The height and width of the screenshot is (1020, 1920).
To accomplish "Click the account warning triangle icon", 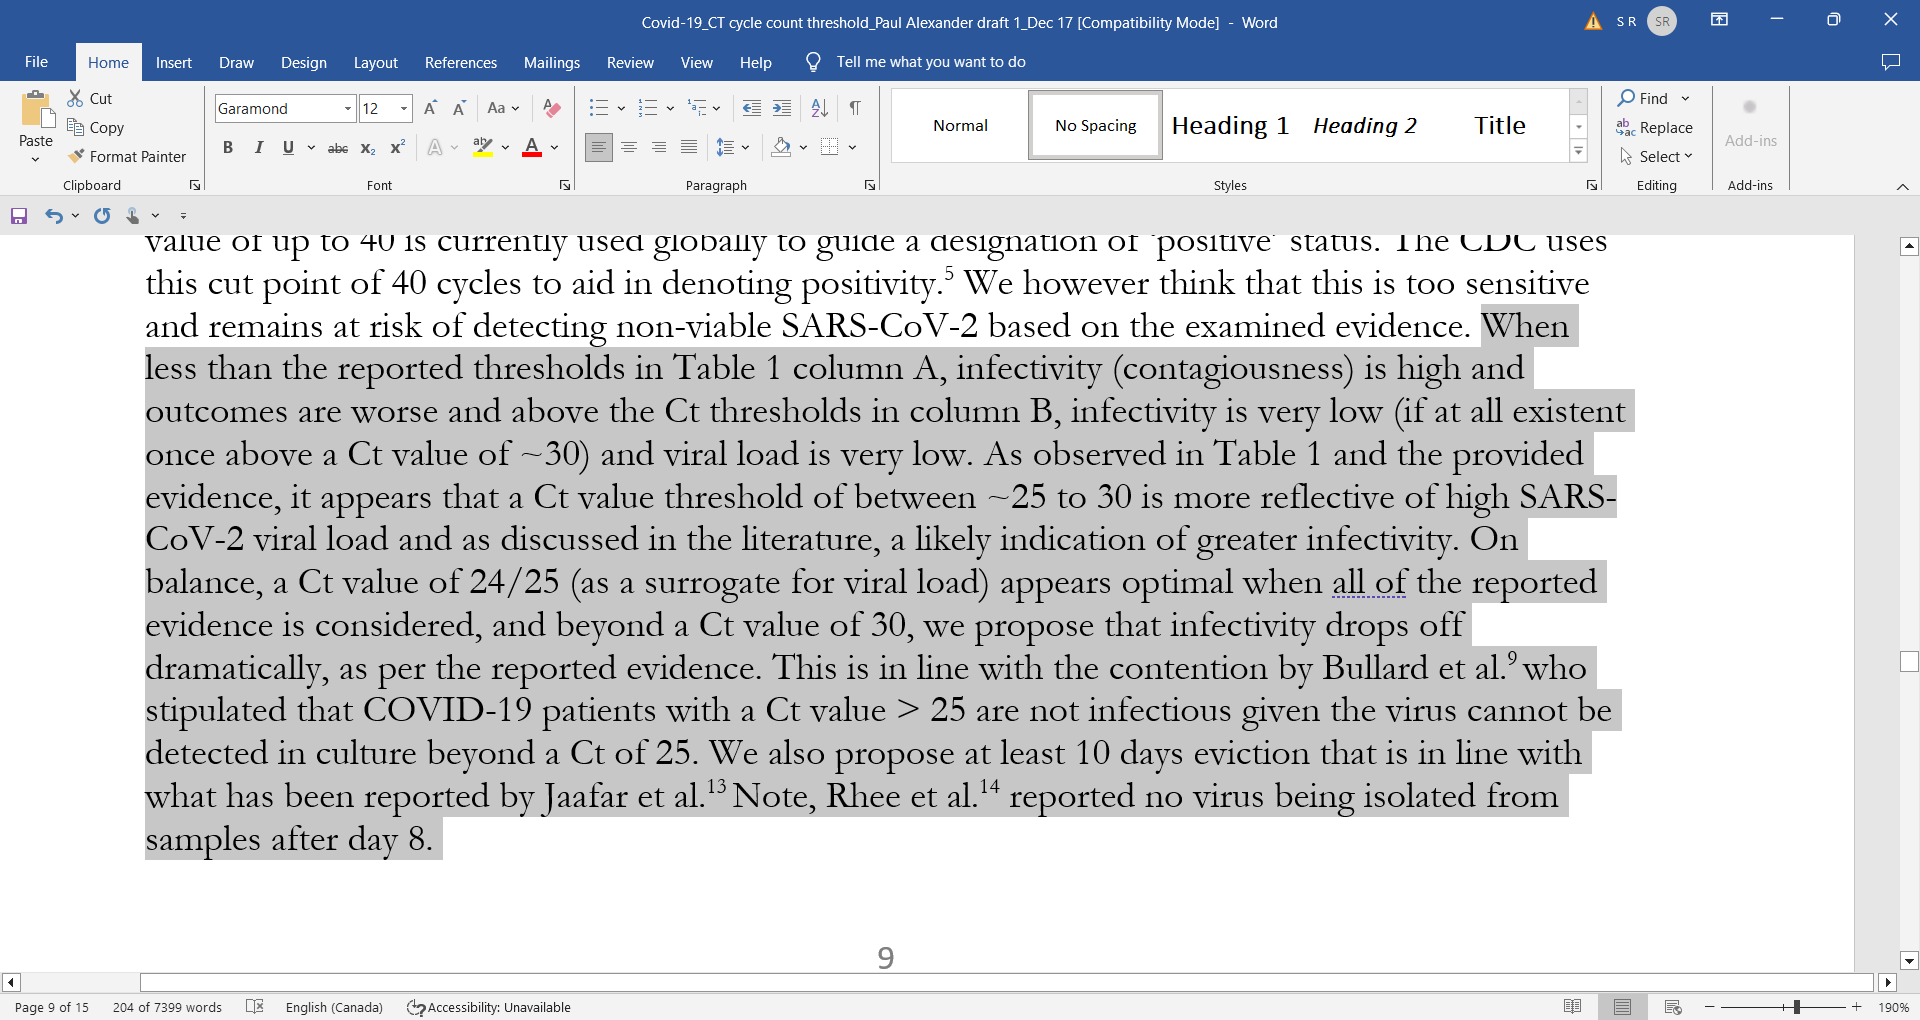I will 1593,22.
